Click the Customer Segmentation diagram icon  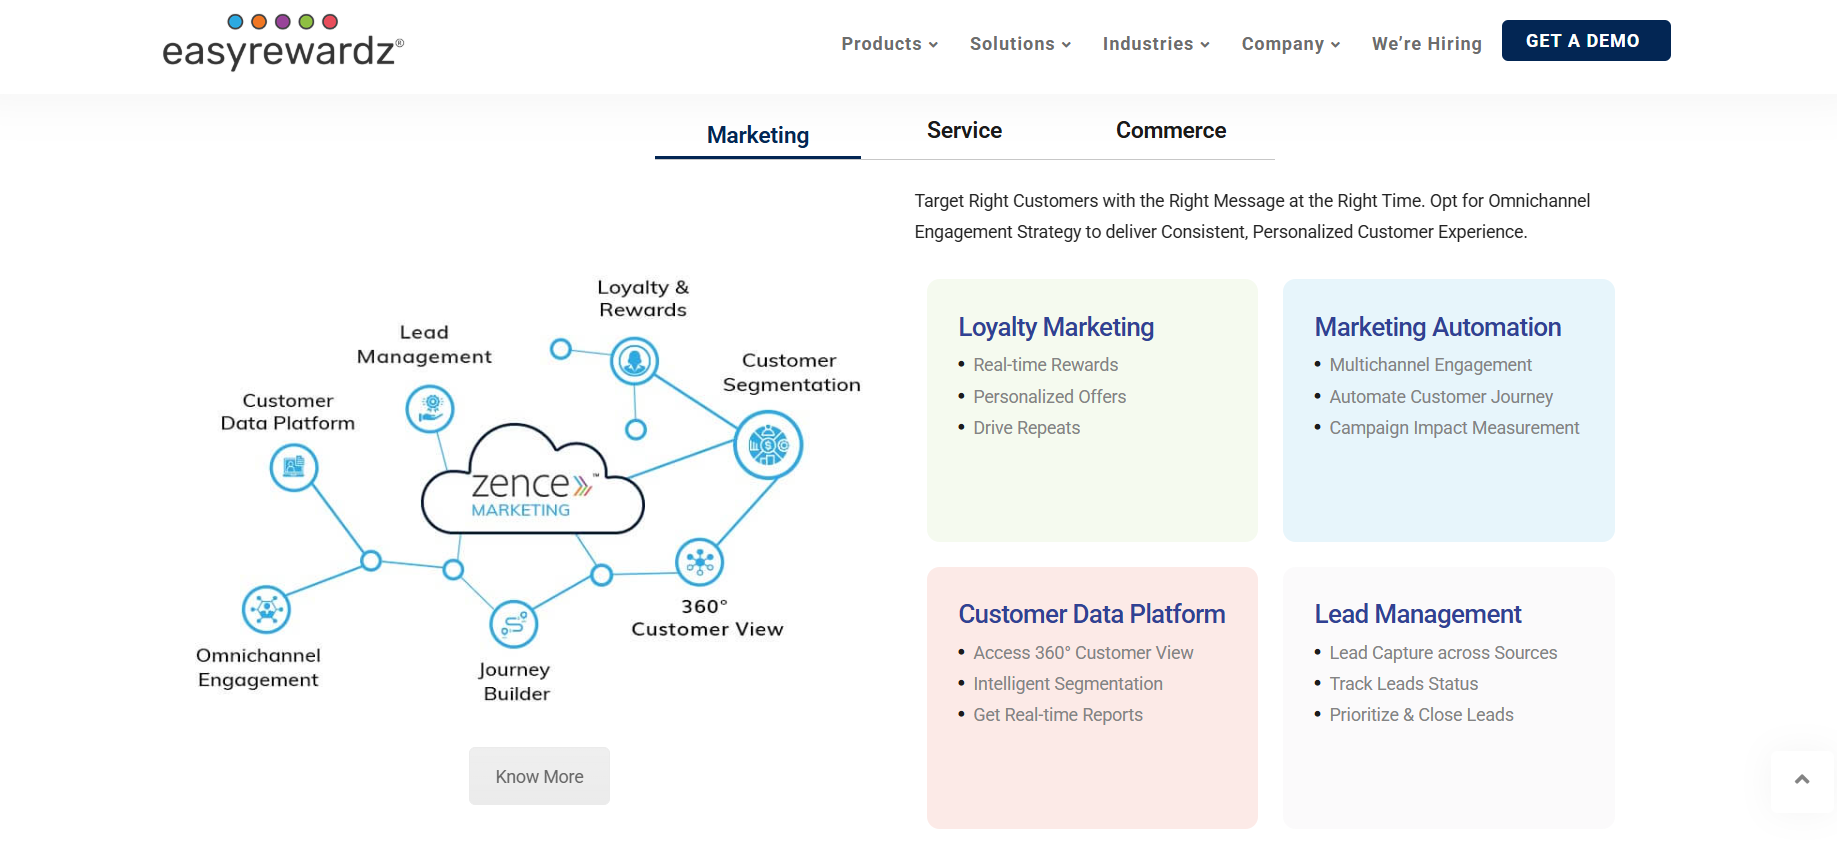pyautogui.click(x=768, y=445)
